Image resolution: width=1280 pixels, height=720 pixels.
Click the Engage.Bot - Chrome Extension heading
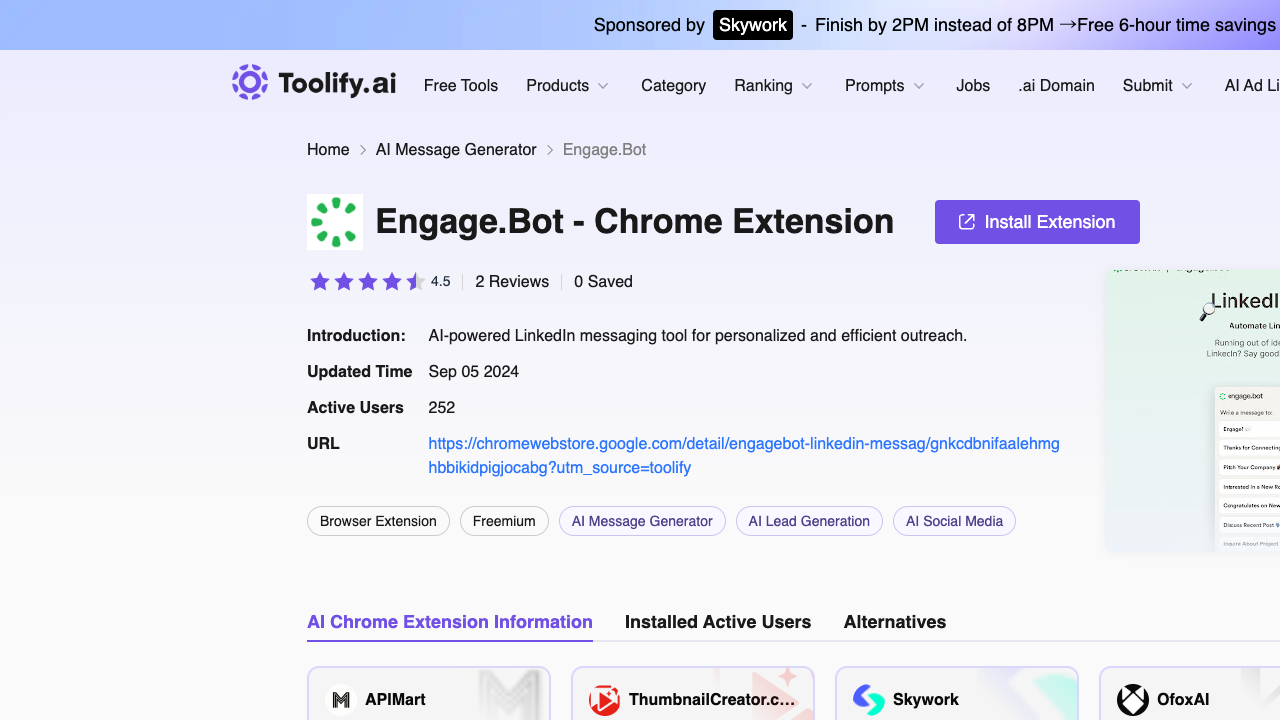[635, 222]
